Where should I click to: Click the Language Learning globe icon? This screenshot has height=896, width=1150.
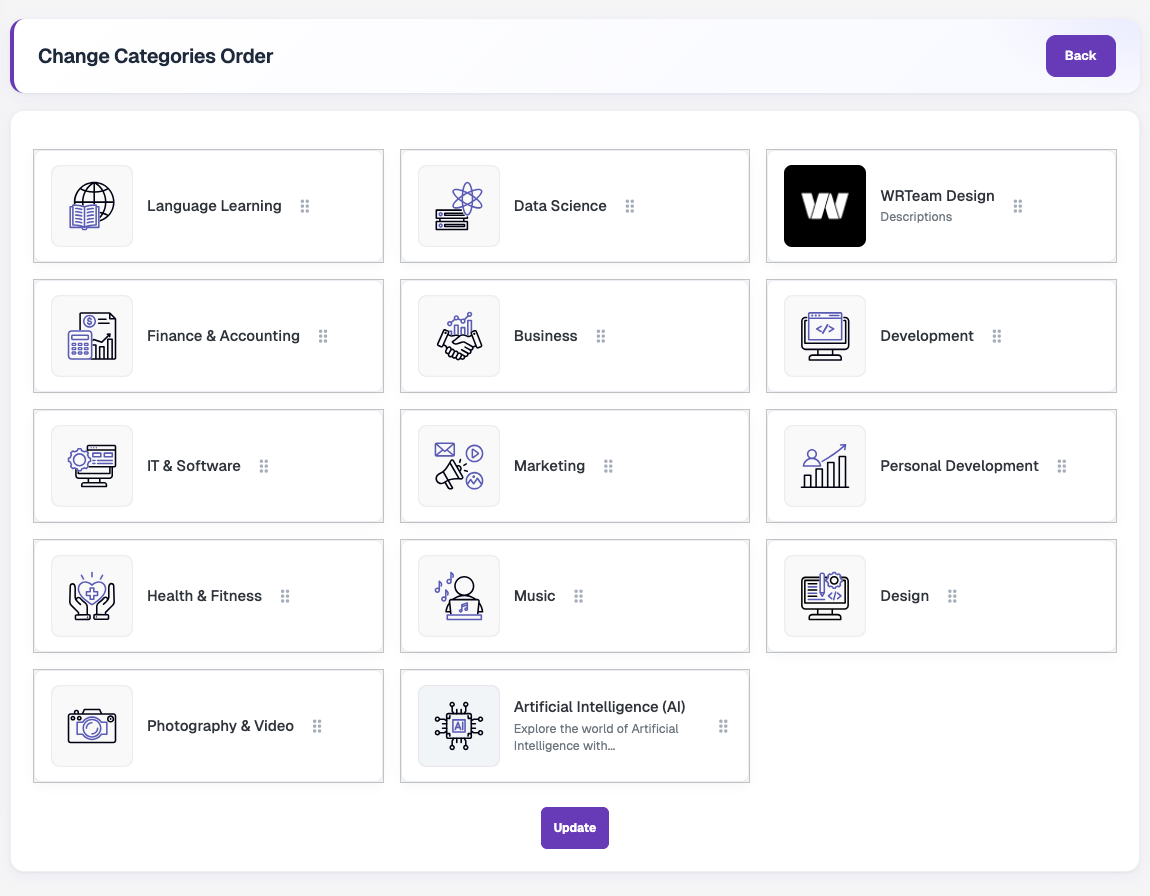(92, 206)
